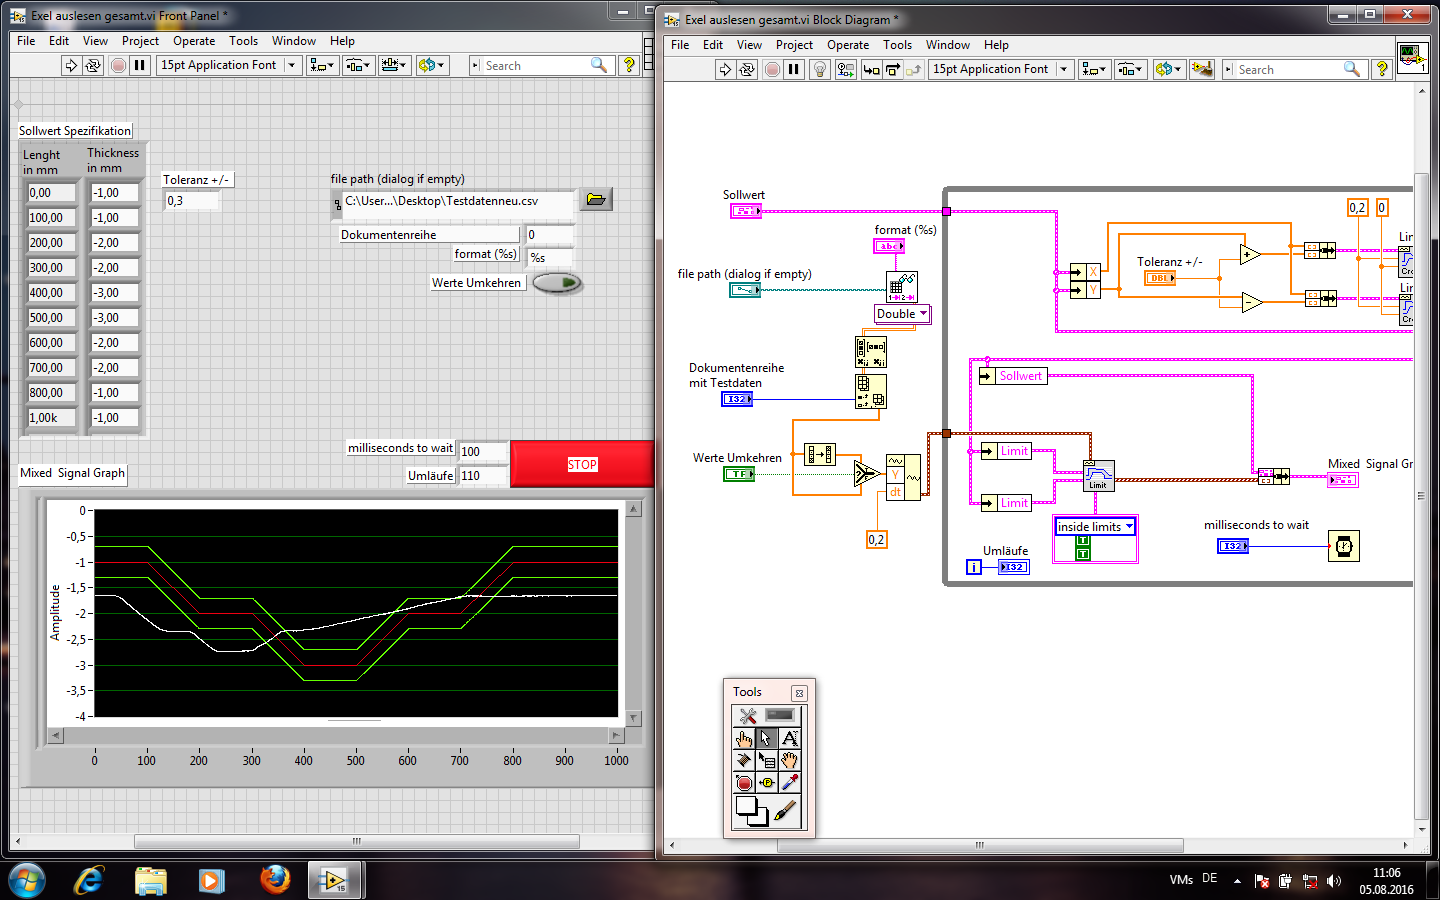
Task: Toggle the Werte Umkehren switch
Action: tap(557, 283)
